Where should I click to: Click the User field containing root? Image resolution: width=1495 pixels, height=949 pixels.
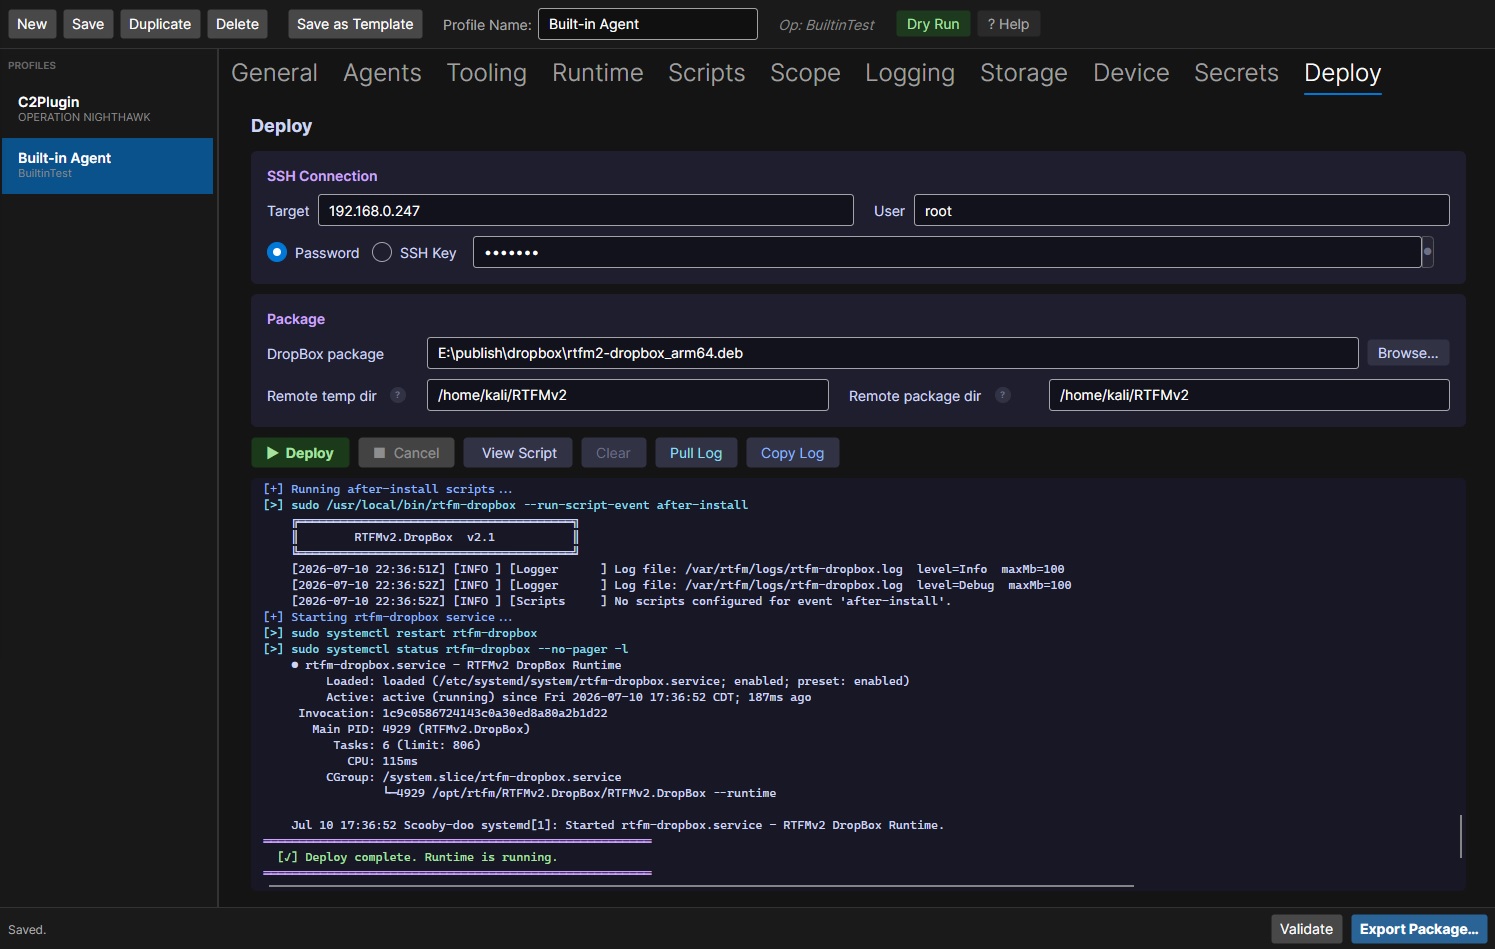coord(1182,210)
